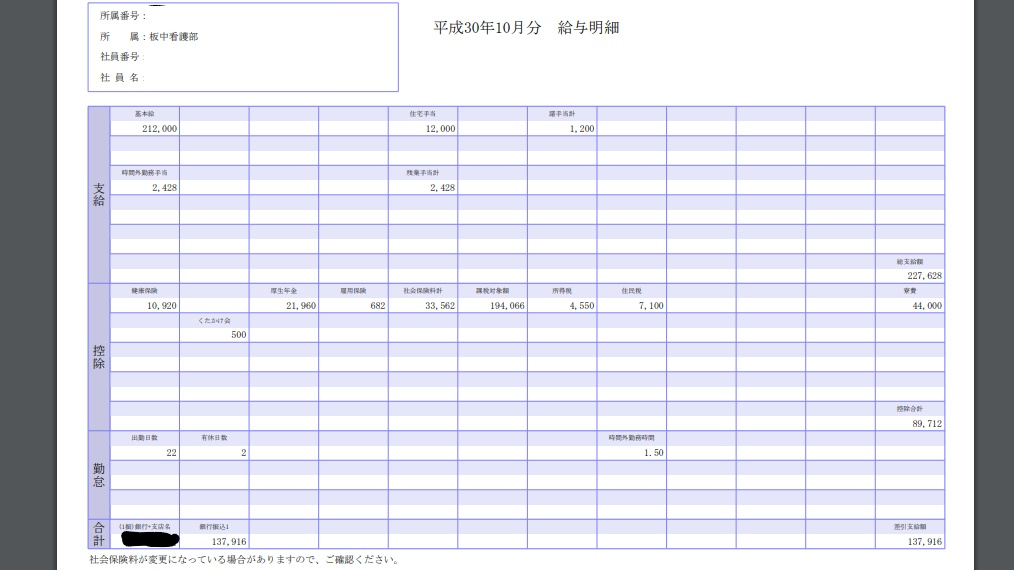Click the 残業手当計 amount cell
This screenshot has height=570, width=1014.
[442, 188]
